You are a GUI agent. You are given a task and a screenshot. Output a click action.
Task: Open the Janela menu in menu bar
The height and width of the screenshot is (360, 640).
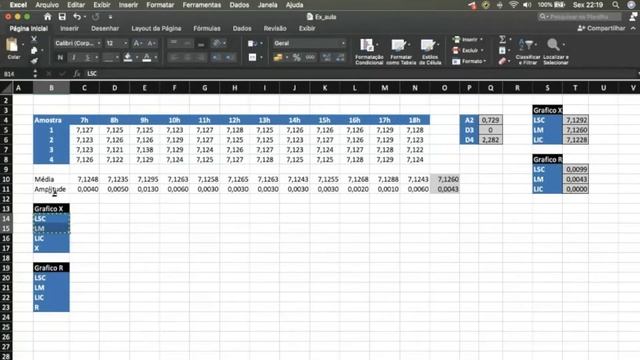point(268,5)
